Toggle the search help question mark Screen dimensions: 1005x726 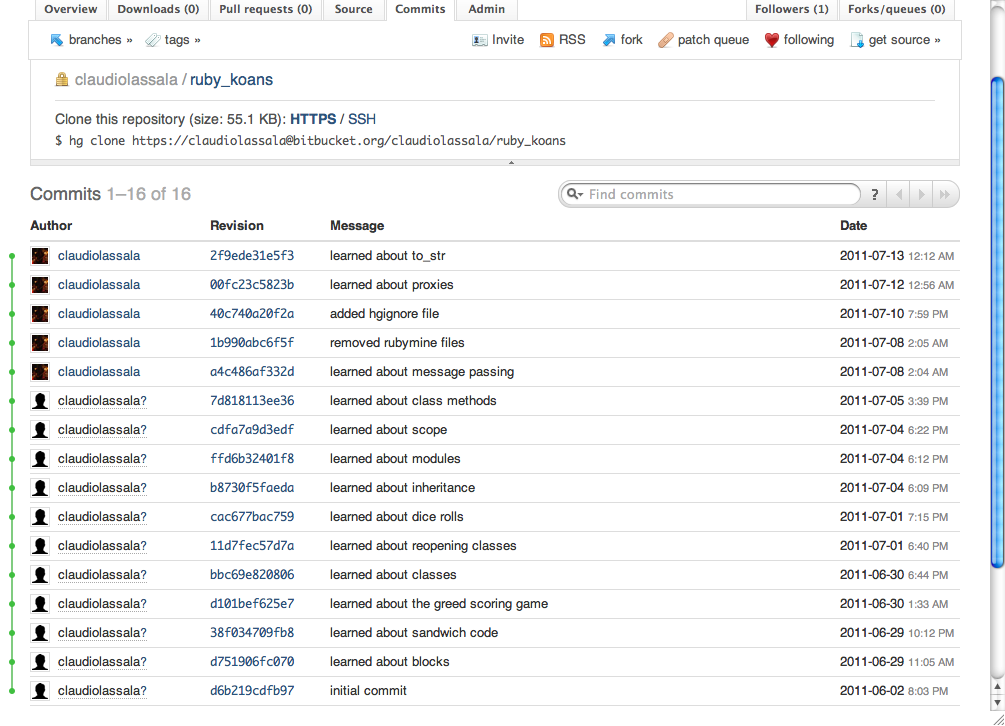874,194
